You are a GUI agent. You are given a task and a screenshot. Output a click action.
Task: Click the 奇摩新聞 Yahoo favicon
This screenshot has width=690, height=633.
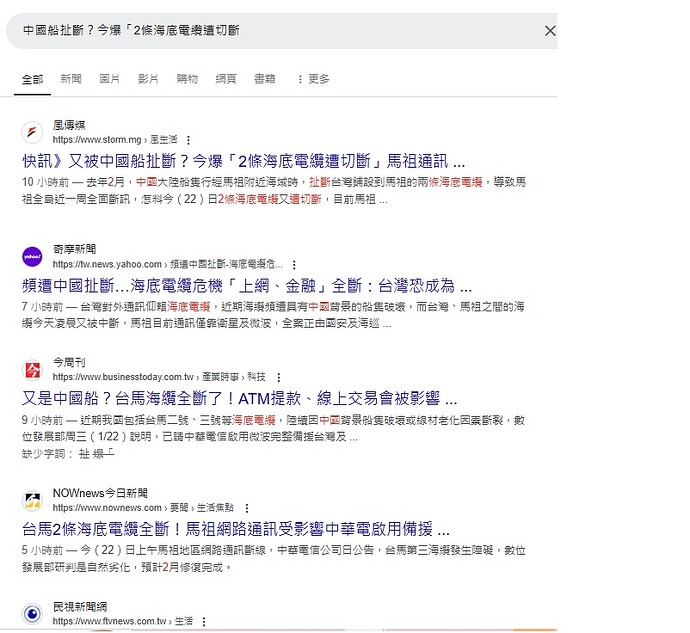(x=32, y=256)
